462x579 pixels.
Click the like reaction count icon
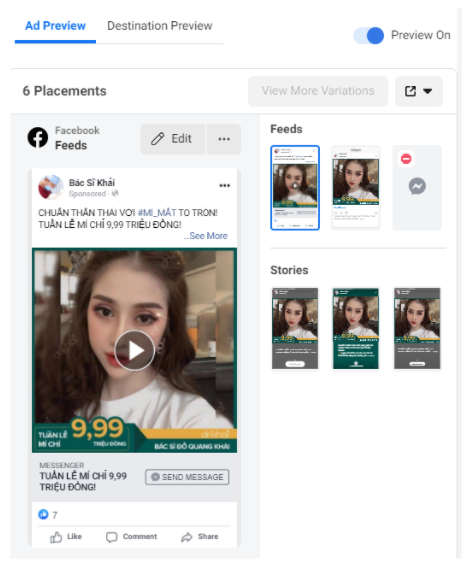pos(43,514)
